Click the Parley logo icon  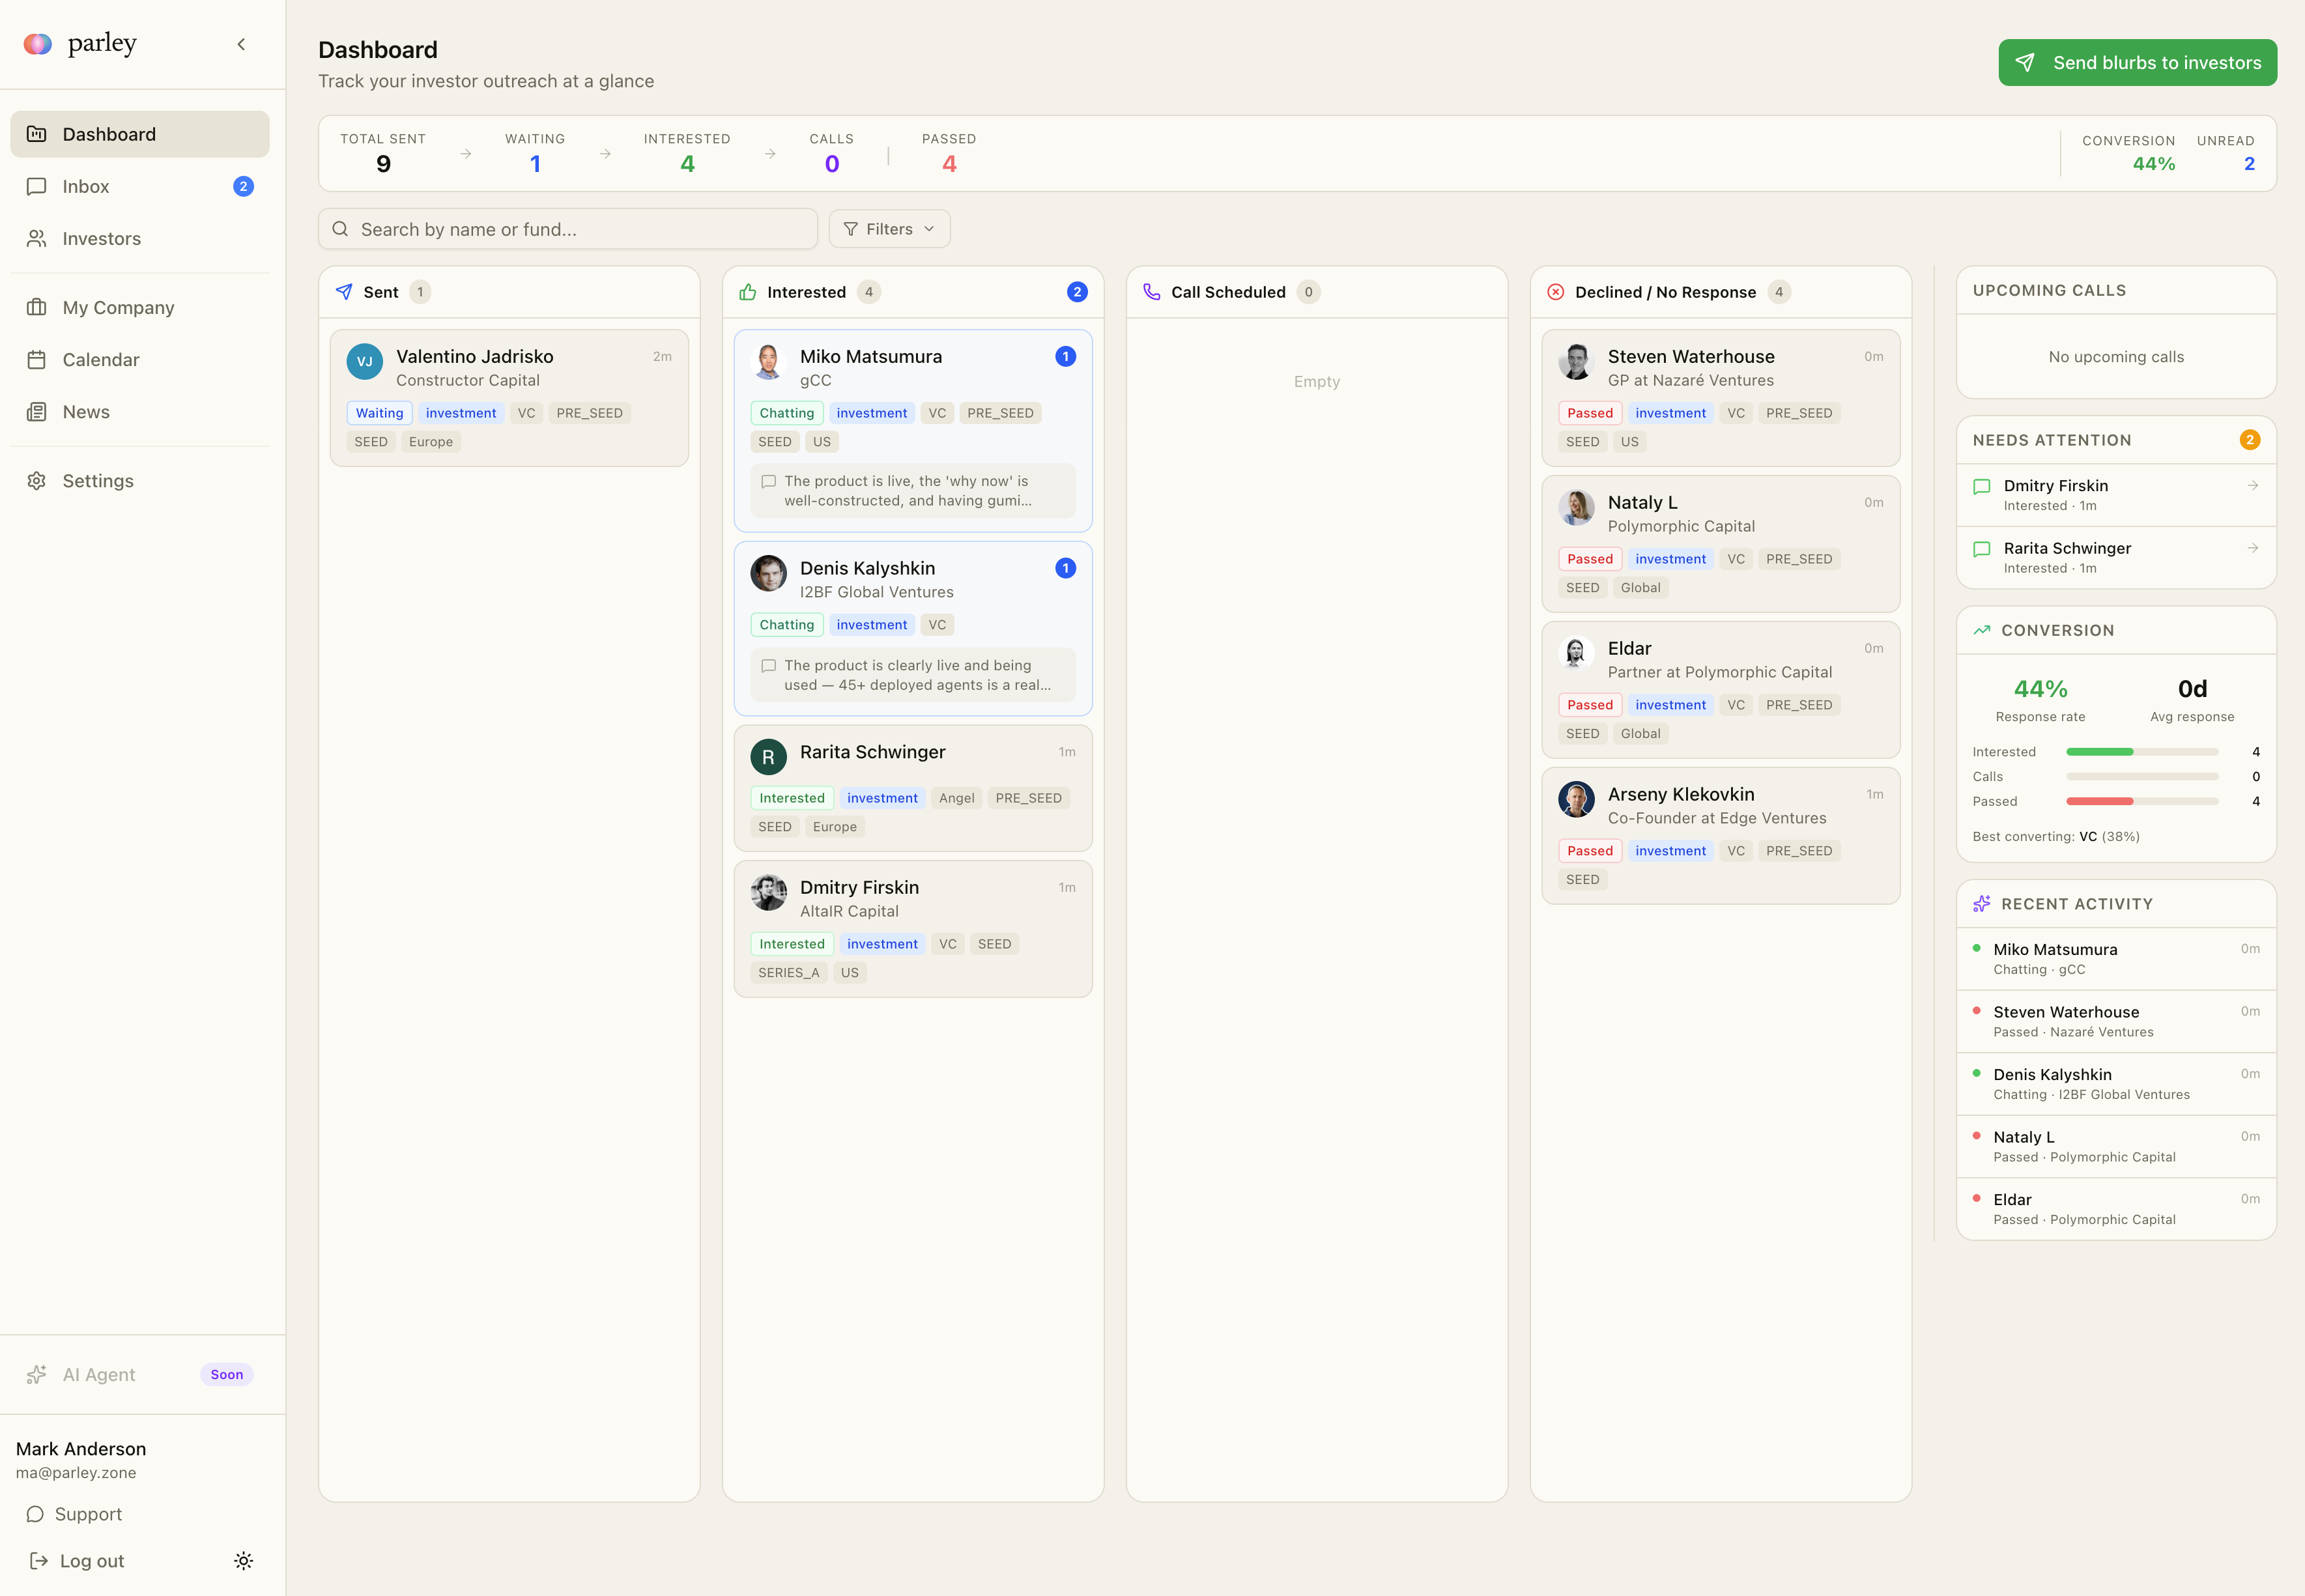[38, 44]
